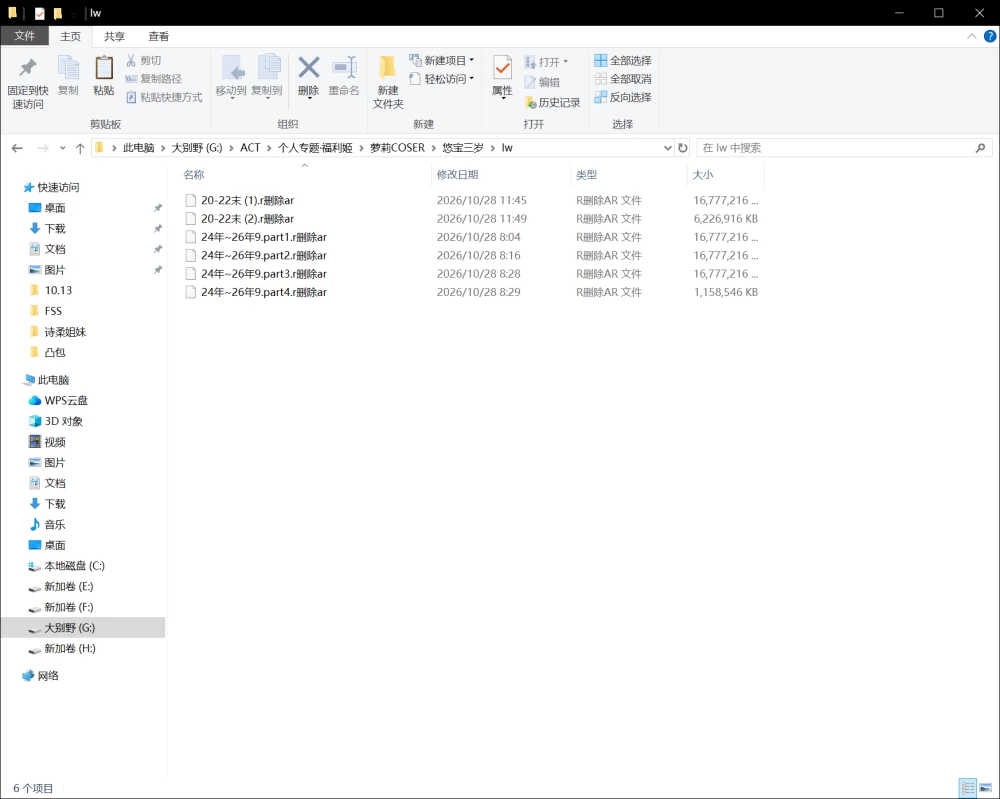Collapse the ribbon with the chevron
Screen dimensions: 1000x799
[971, 36]
